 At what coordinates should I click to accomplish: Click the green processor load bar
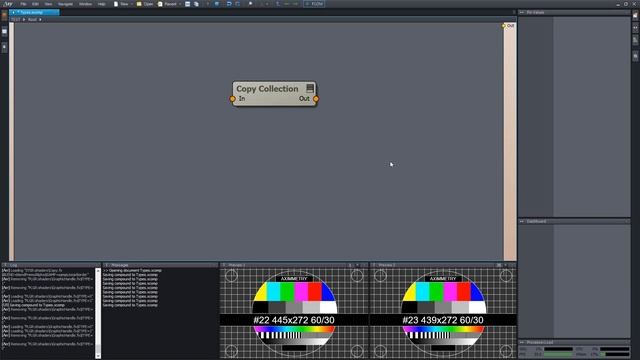(558, 355)
